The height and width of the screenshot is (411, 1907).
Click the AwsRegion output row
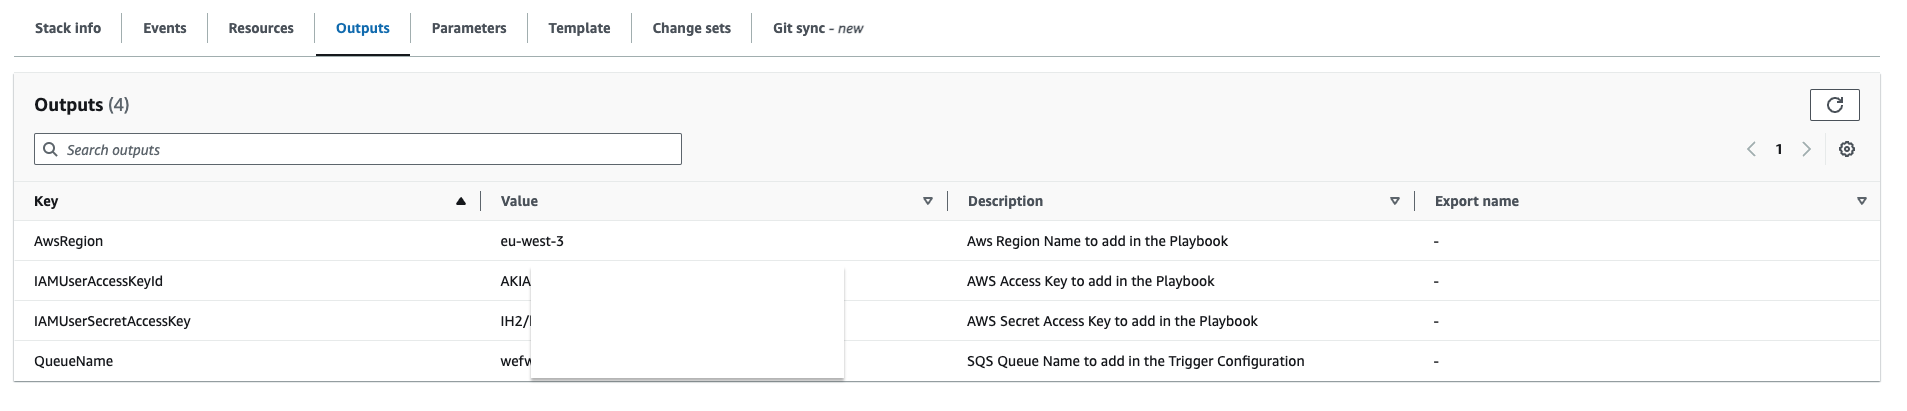(x=68, y=241)
